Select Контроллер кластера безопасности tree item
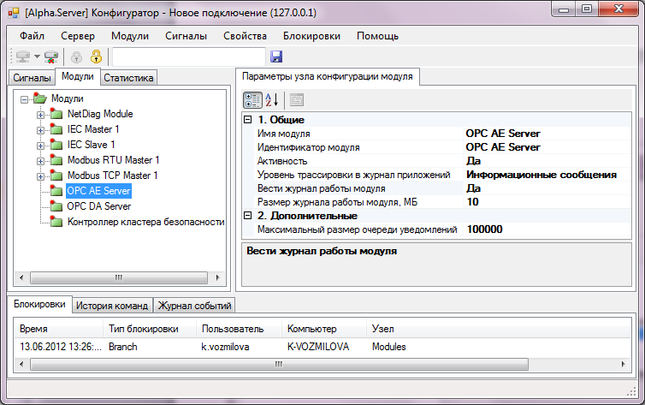The width and height of the screenshot is (645, 405). 146,222
